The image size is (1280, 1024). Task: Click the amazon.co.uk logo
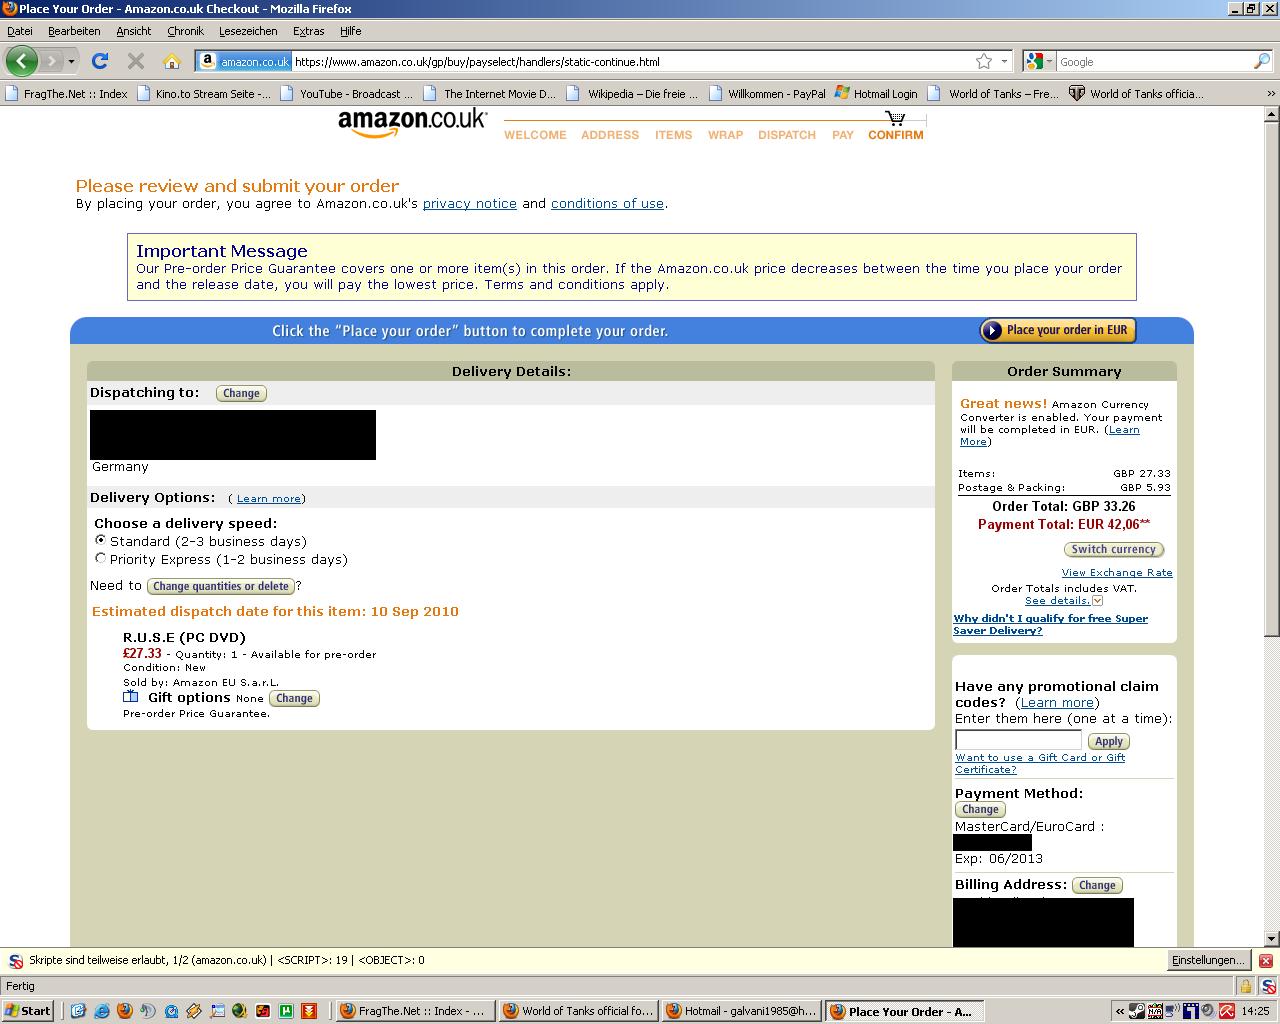click(412, 123)
